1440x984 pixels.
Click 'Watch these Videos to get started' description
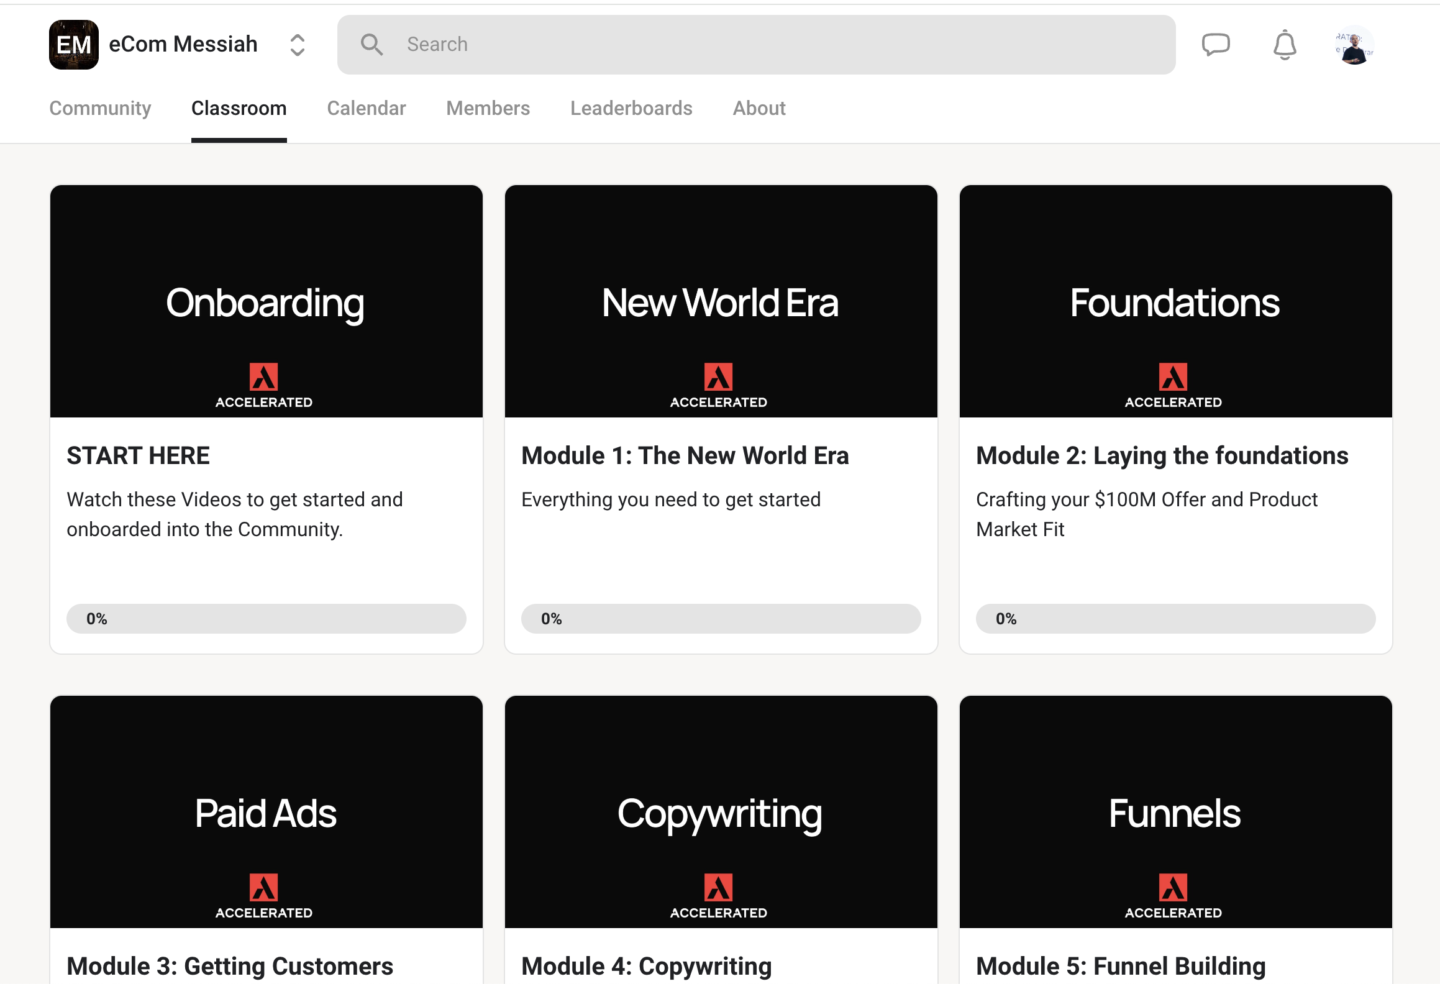coord(235,514)
